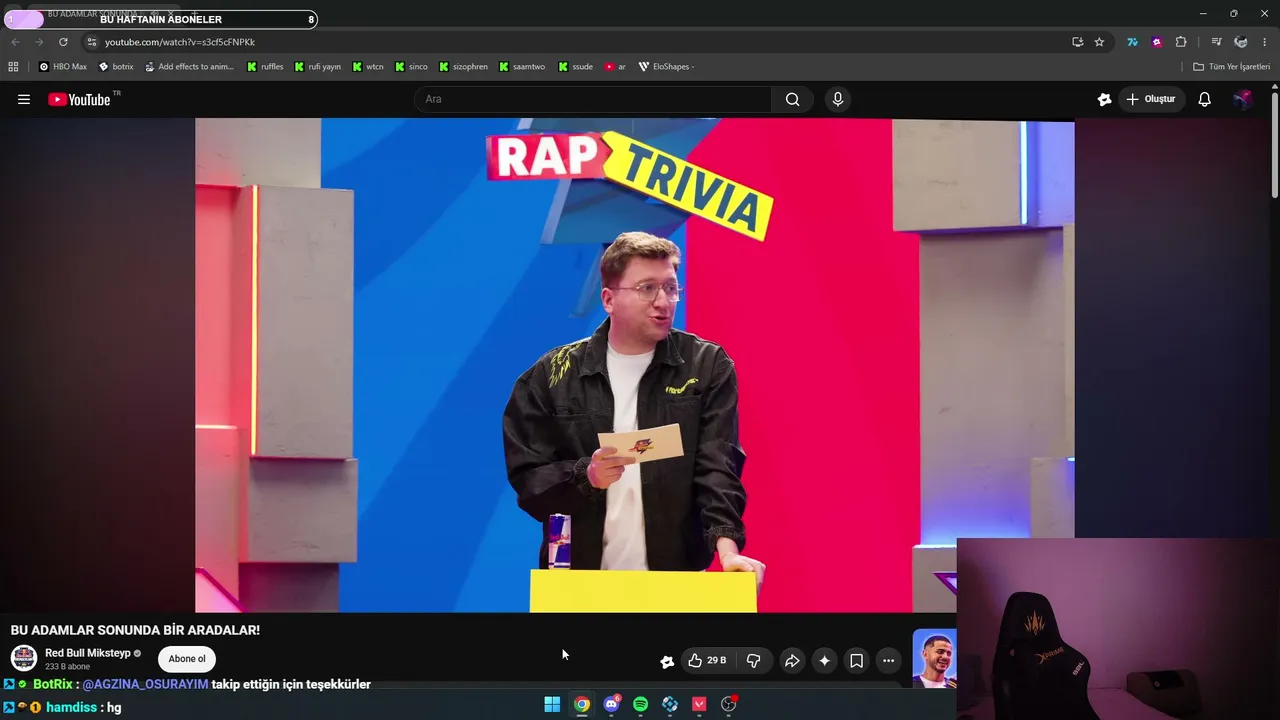Open the Windows Start menu

(552, 704)
